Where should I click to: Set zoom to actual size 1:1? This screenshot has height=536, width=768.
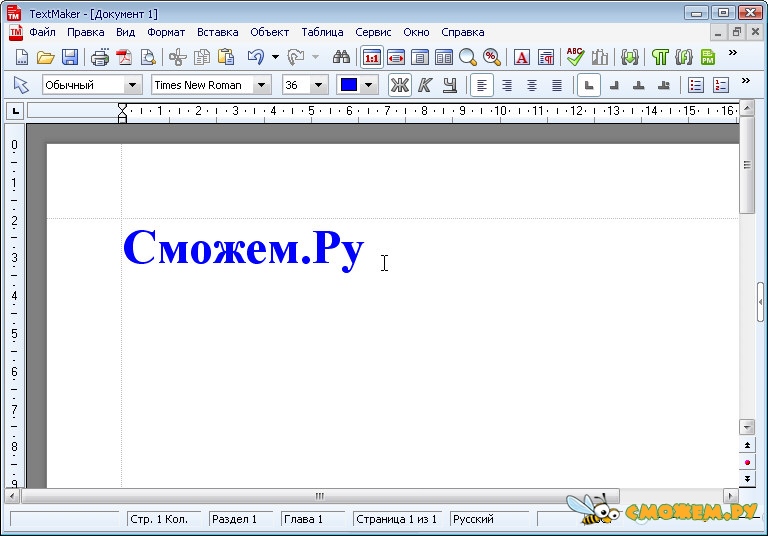[372, 57]
